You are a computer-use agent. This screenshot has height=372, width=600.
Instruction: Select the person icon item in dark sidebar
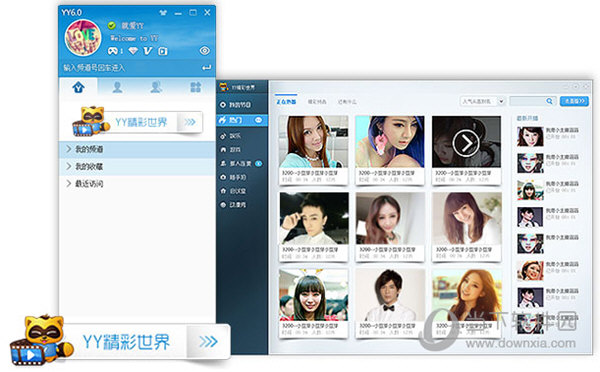[x=242, y=163]
